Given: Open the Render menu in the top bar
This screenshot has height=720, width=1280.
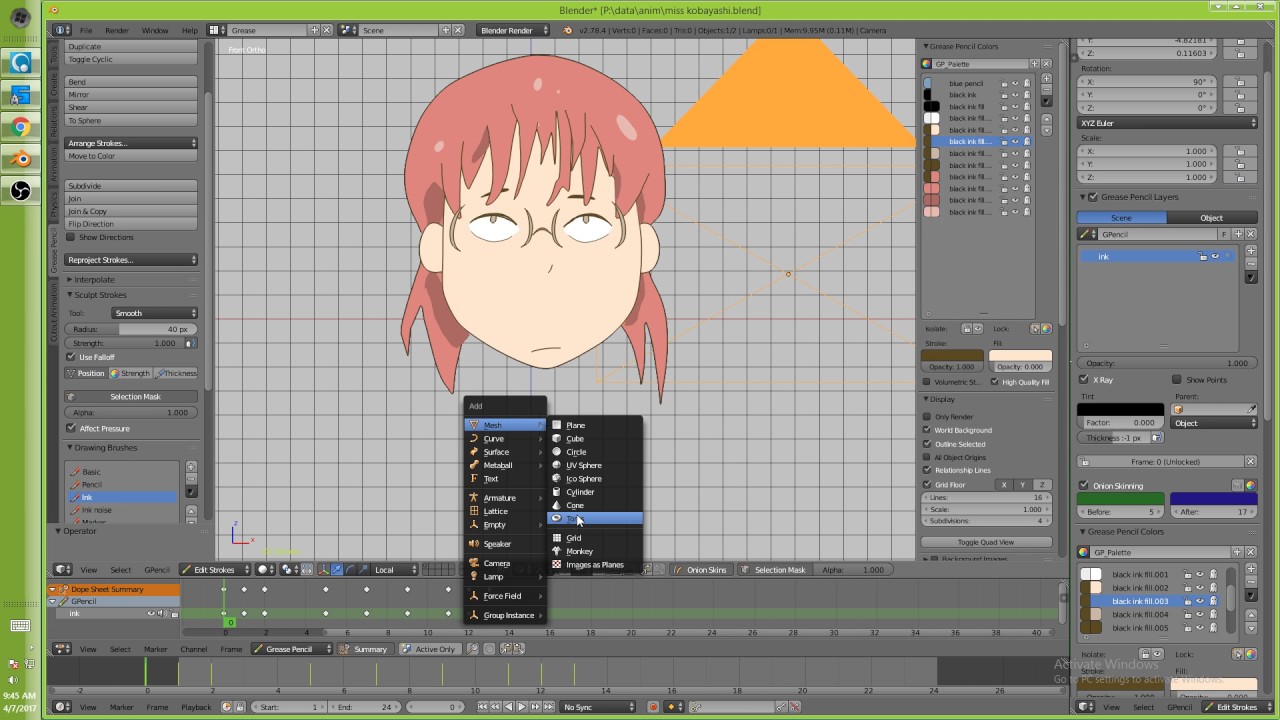Looking at the screenshot, I should pyautogui.click(x=117, y=30).
